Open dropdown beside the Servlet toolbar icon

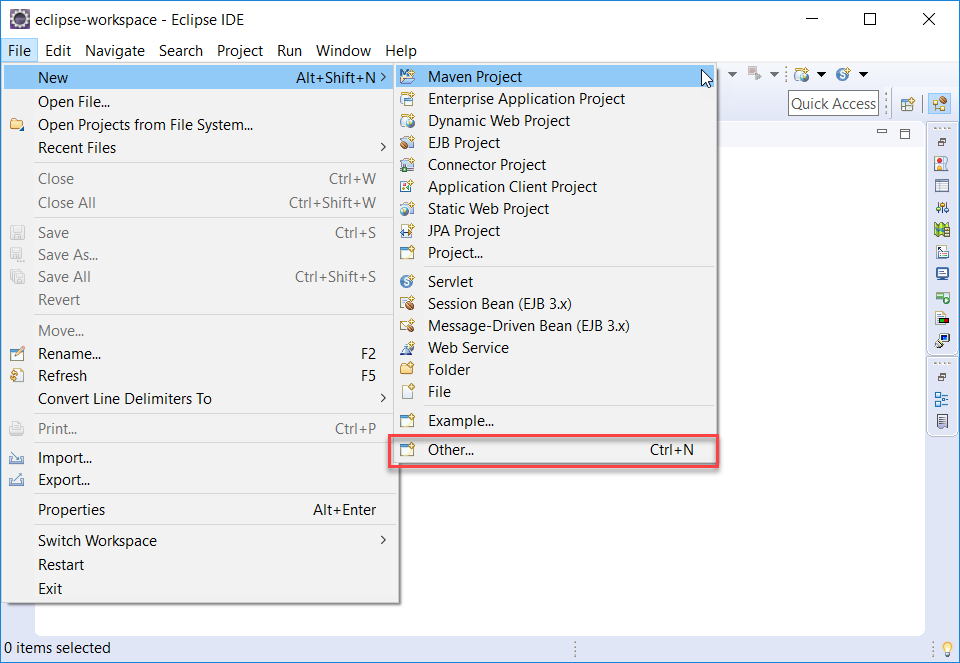pyautogui.click(x=863, y=75)
